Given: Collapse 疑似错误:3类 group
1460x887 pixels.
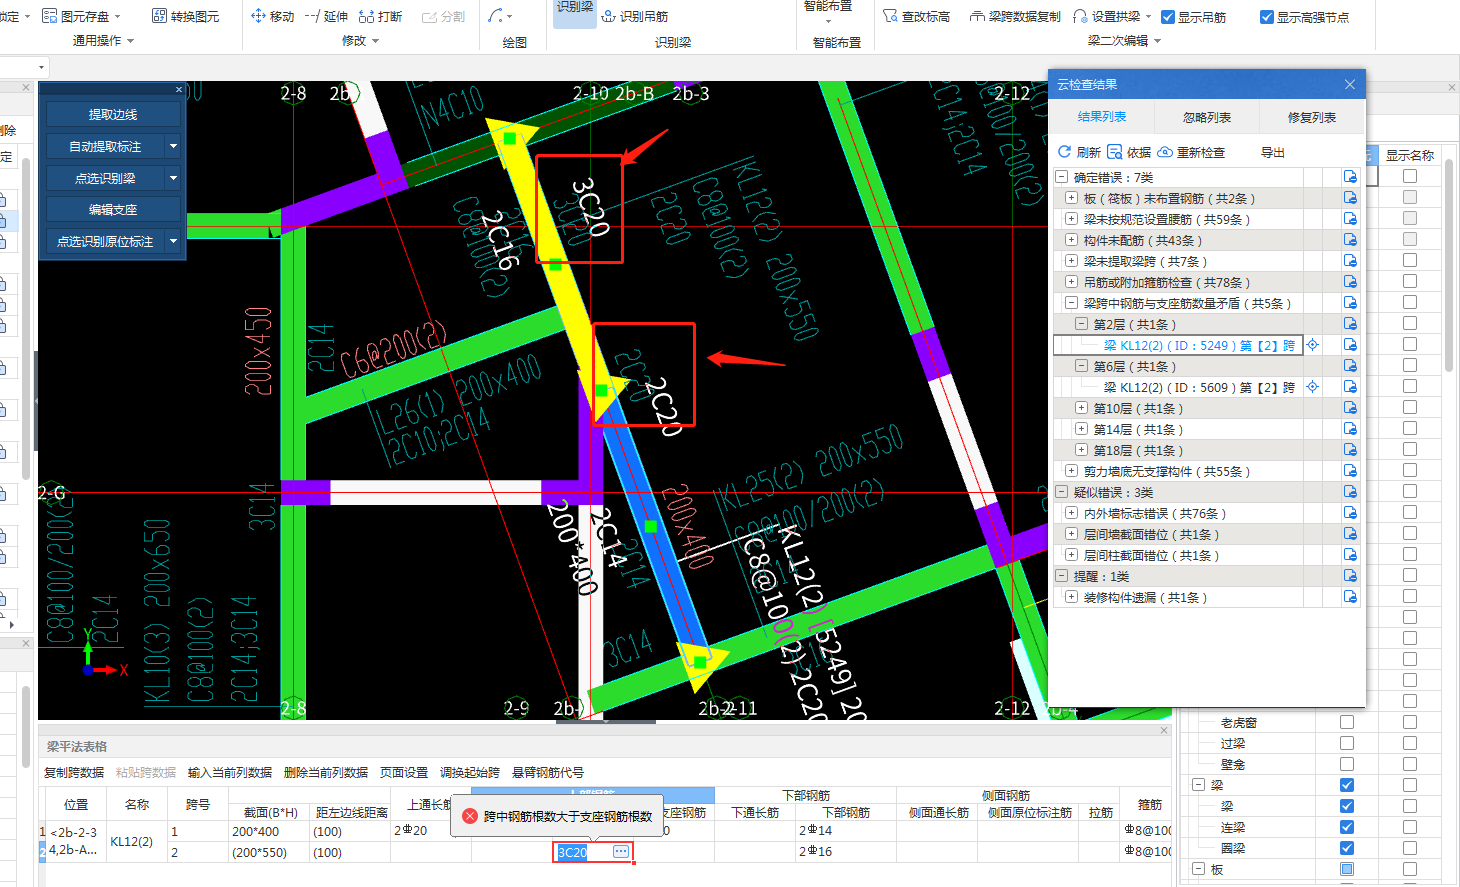Looking at the screenshot, I should (x=1061, y=492).
